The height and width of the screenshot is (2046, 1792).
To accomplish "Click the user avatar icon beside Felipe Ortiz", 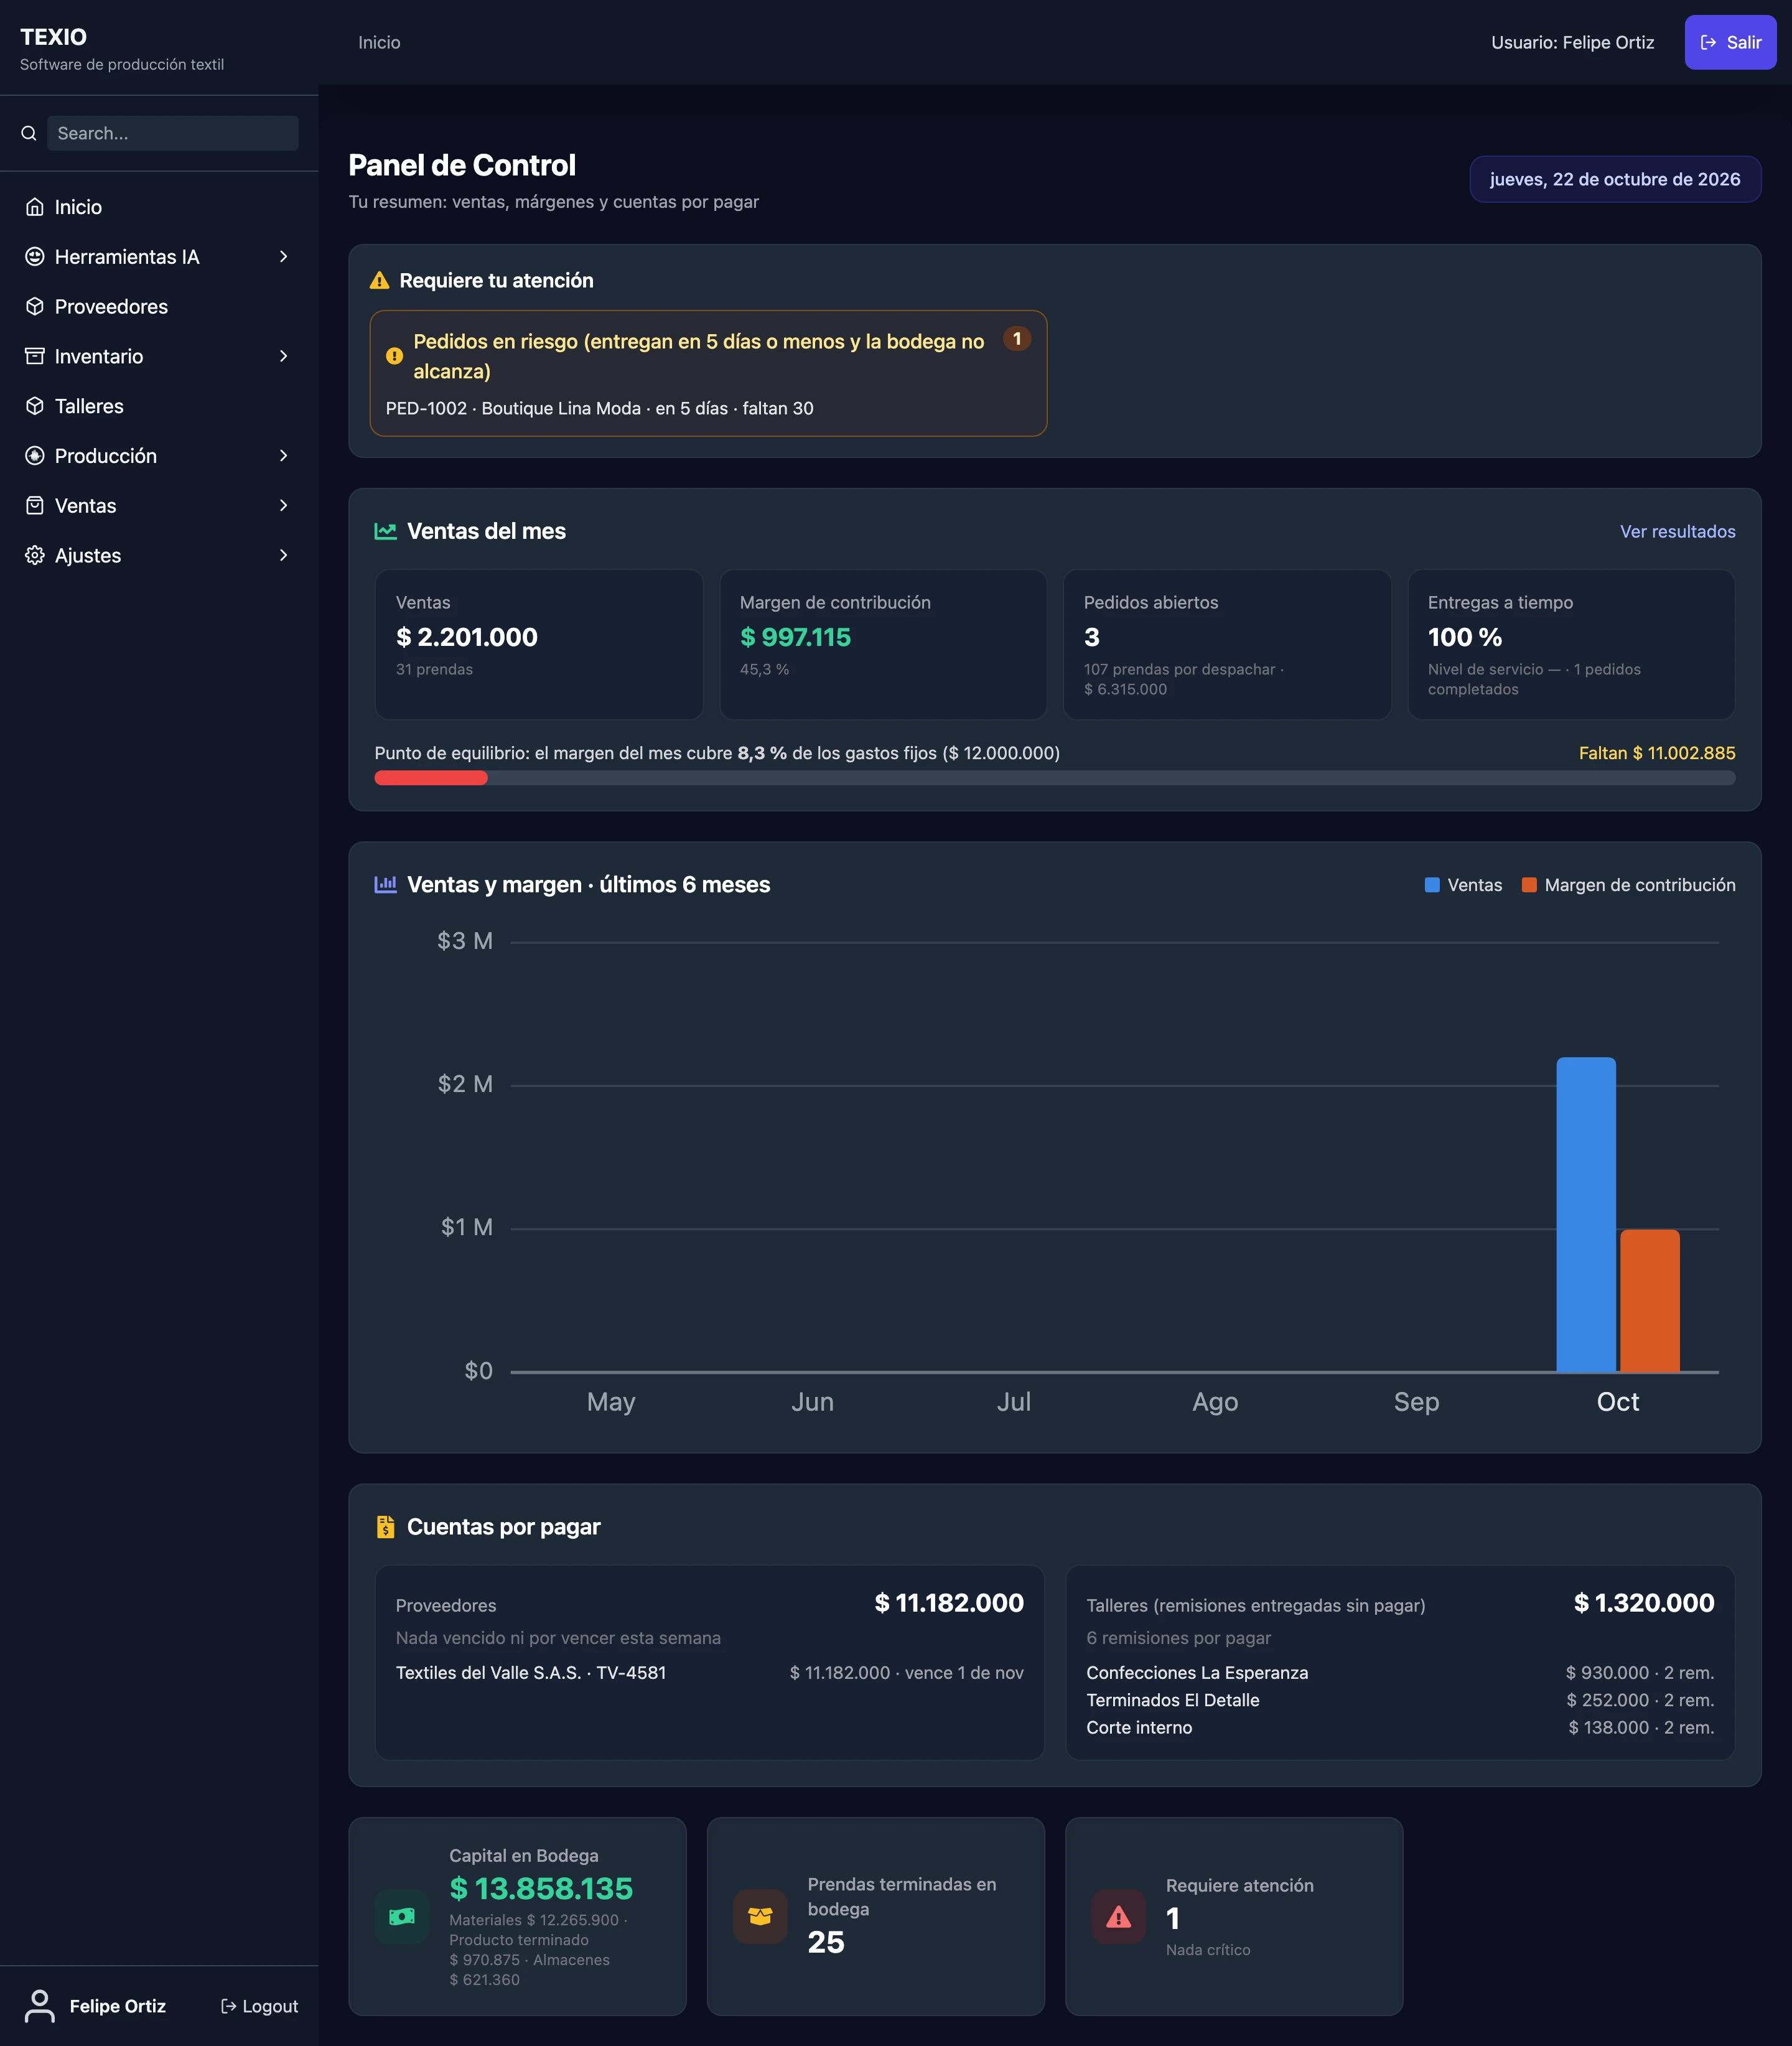I will (40, 2006).
